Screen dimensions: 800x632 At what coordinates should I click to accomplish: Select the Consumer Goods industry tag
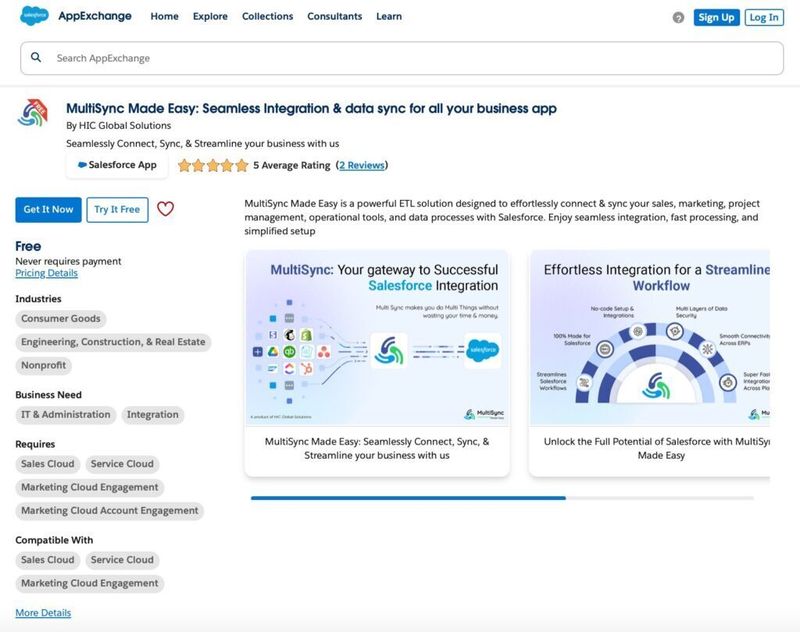pyautogui.click(x=61, y=319)
